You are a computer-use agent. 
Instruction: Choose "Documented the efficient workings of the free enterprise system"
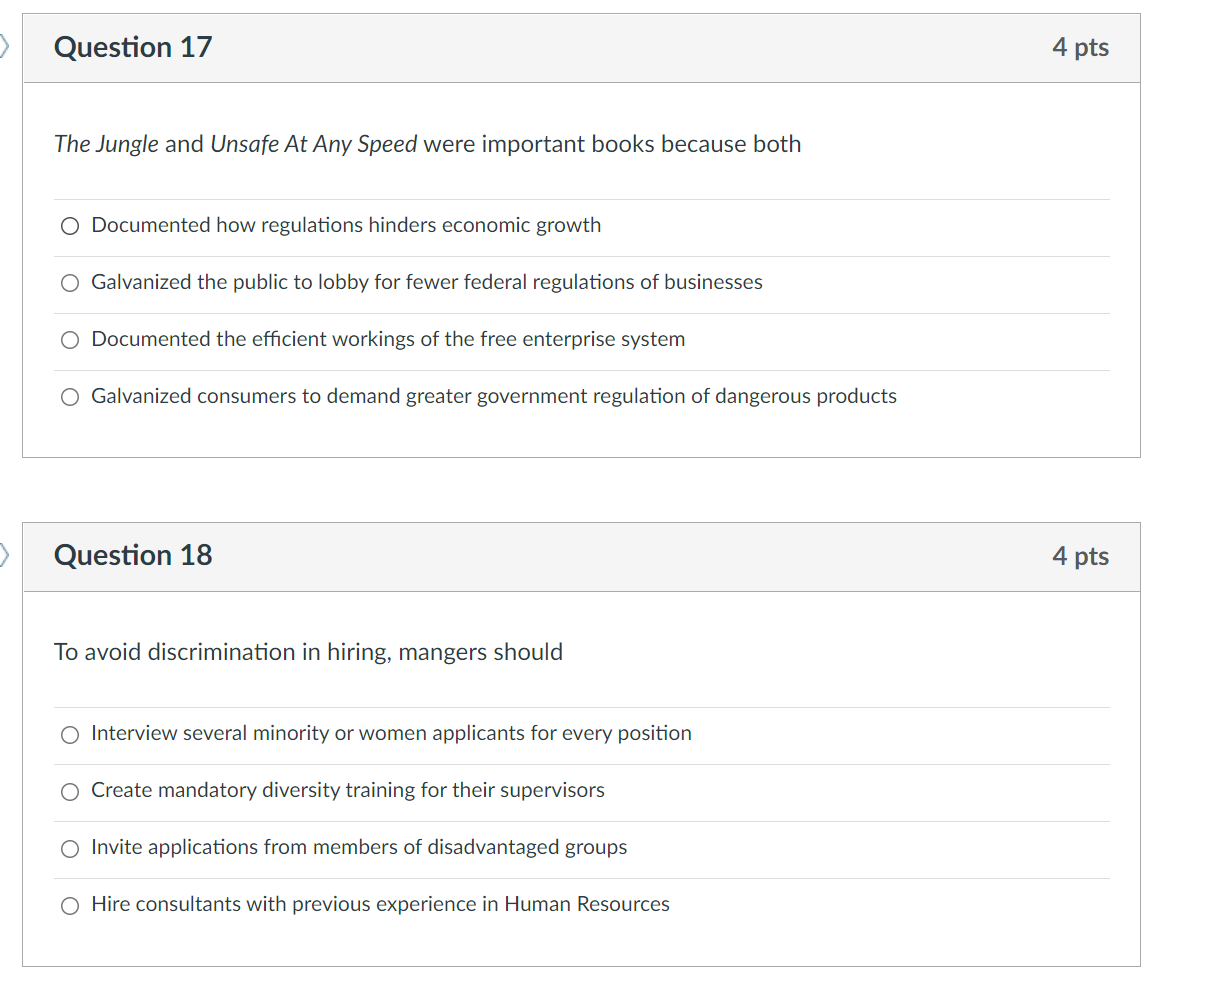(x=388, y=339)
